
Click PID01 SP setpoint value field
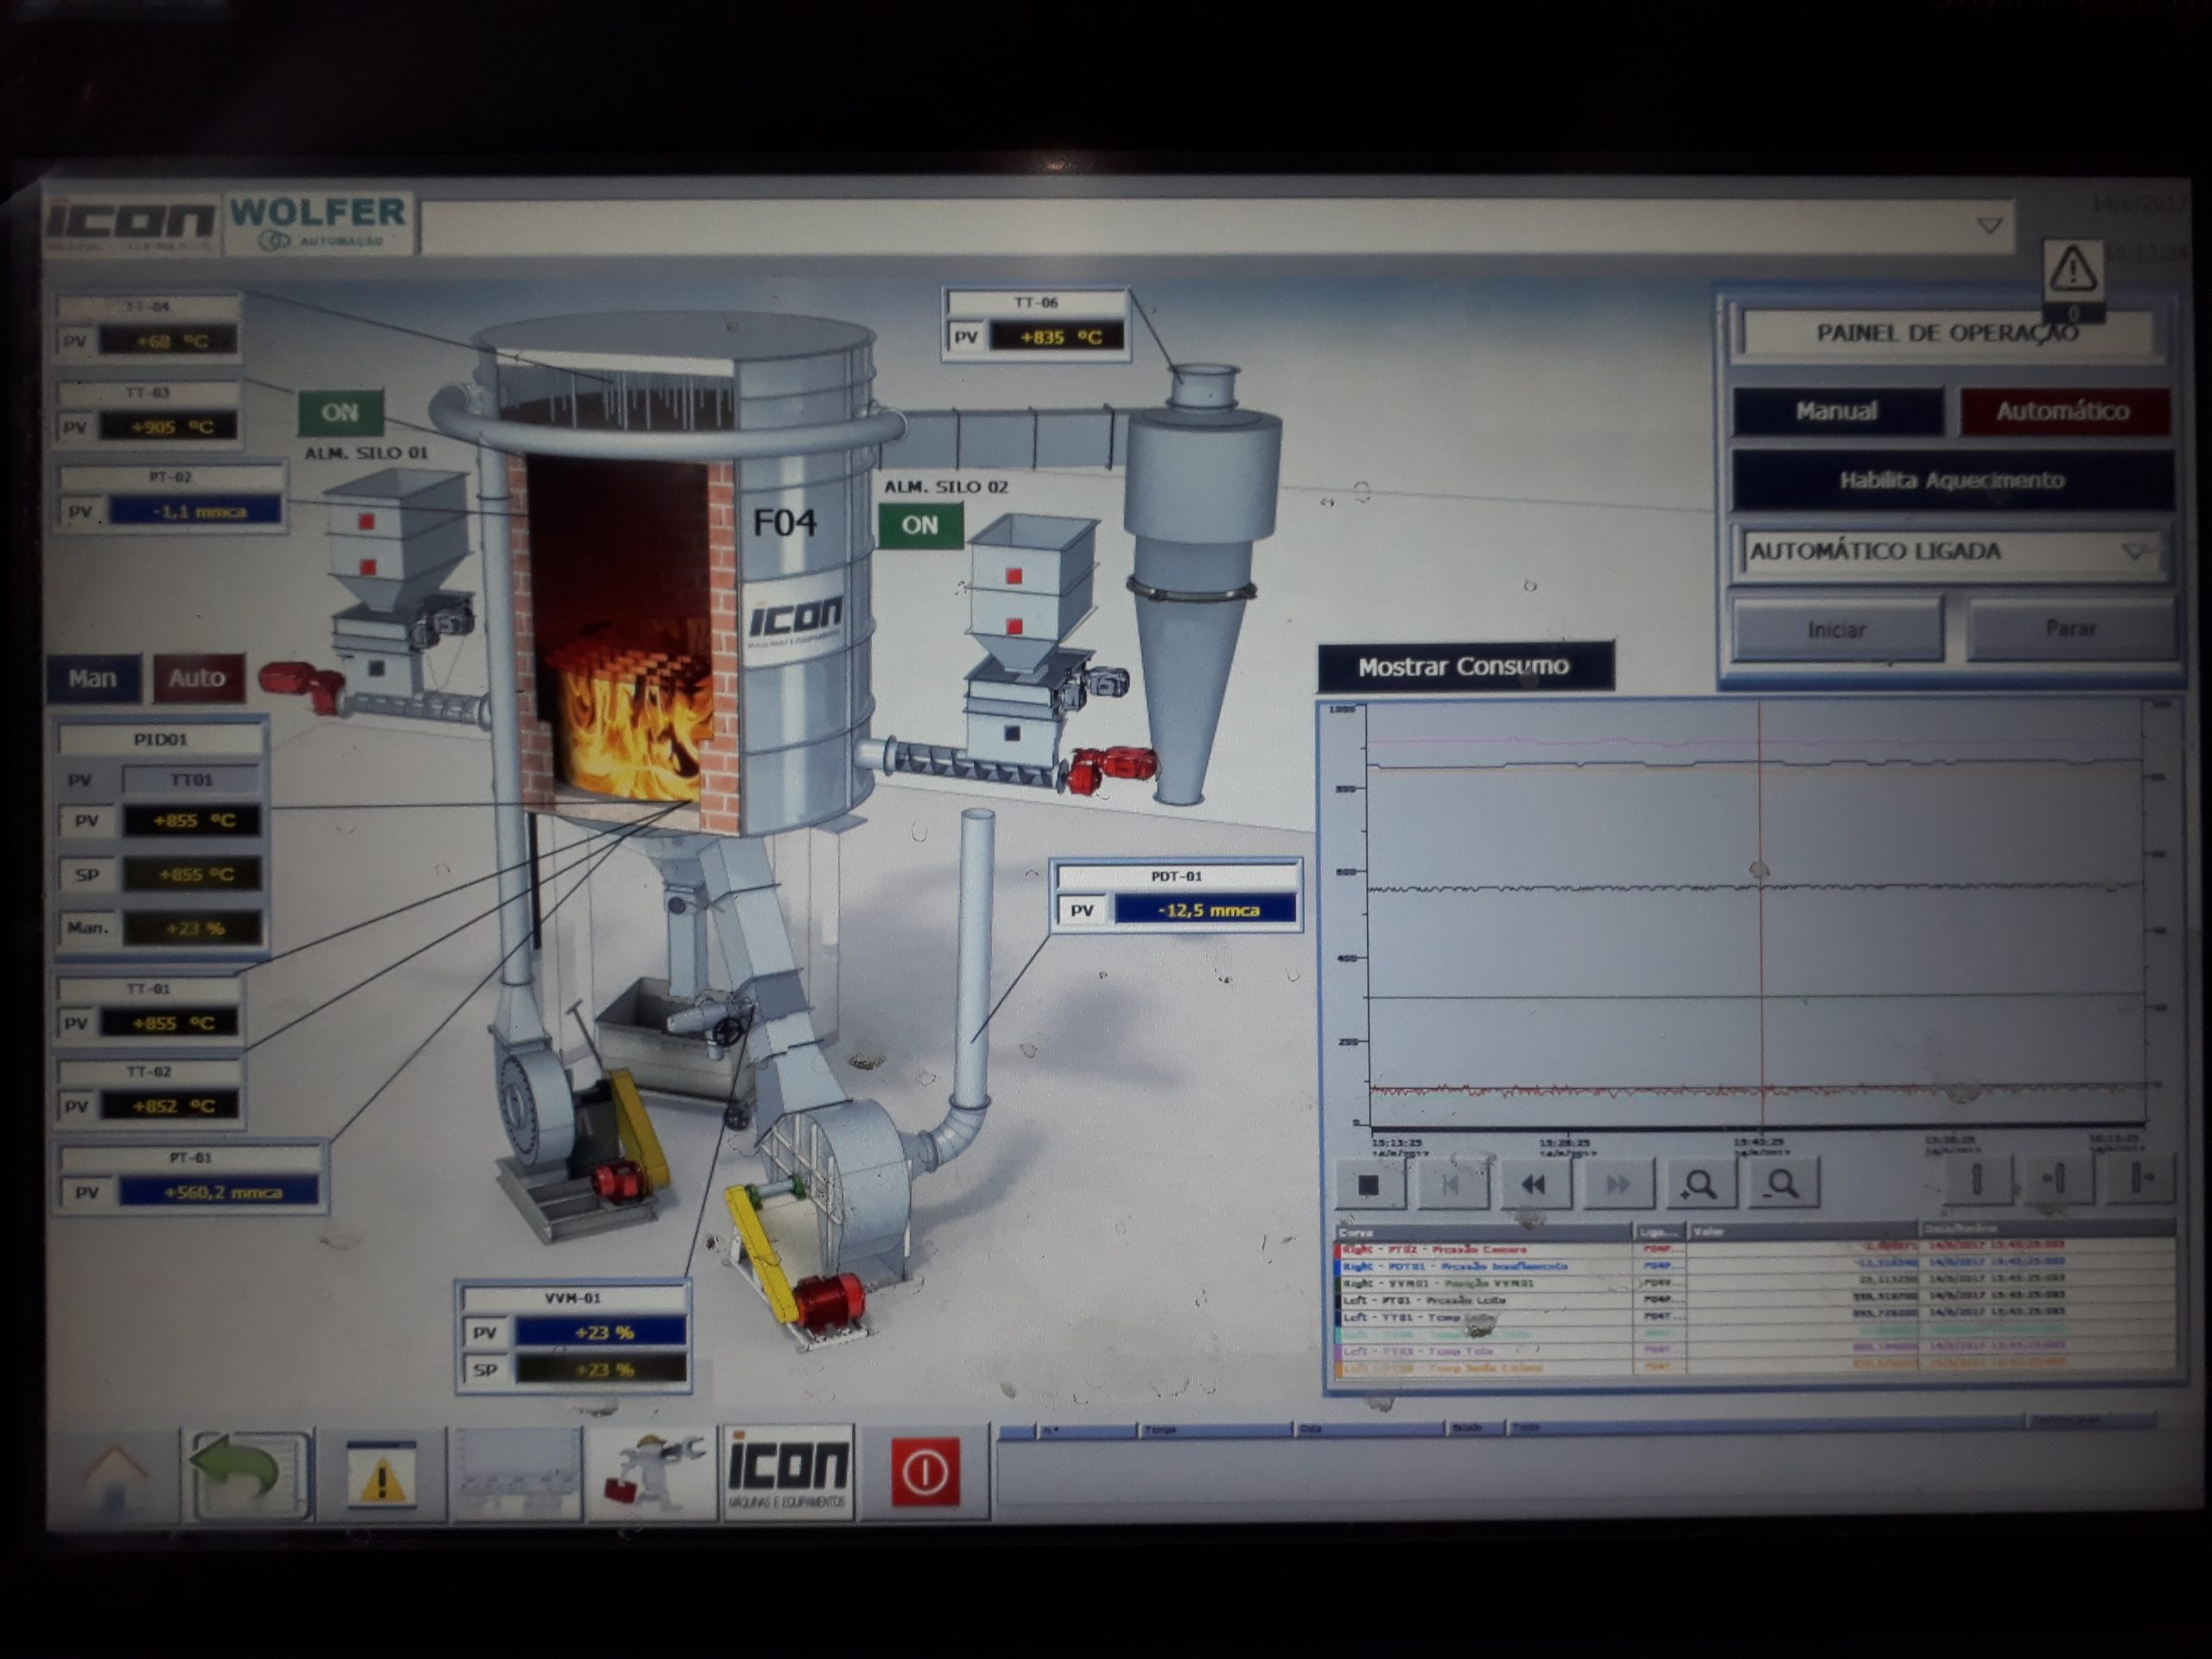pos(193,874)
